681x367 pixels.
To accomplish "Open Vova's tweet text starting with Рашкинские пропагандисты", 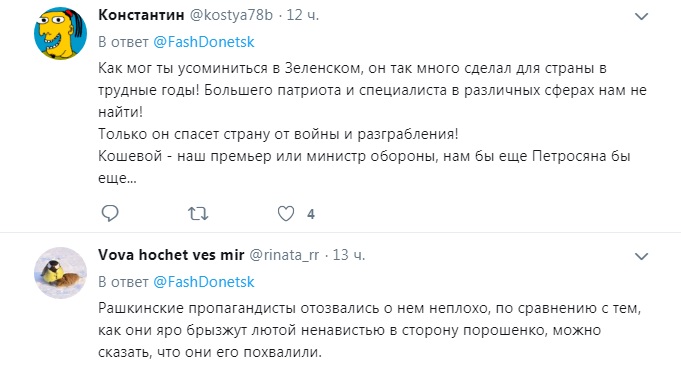I will click(370, 330).
